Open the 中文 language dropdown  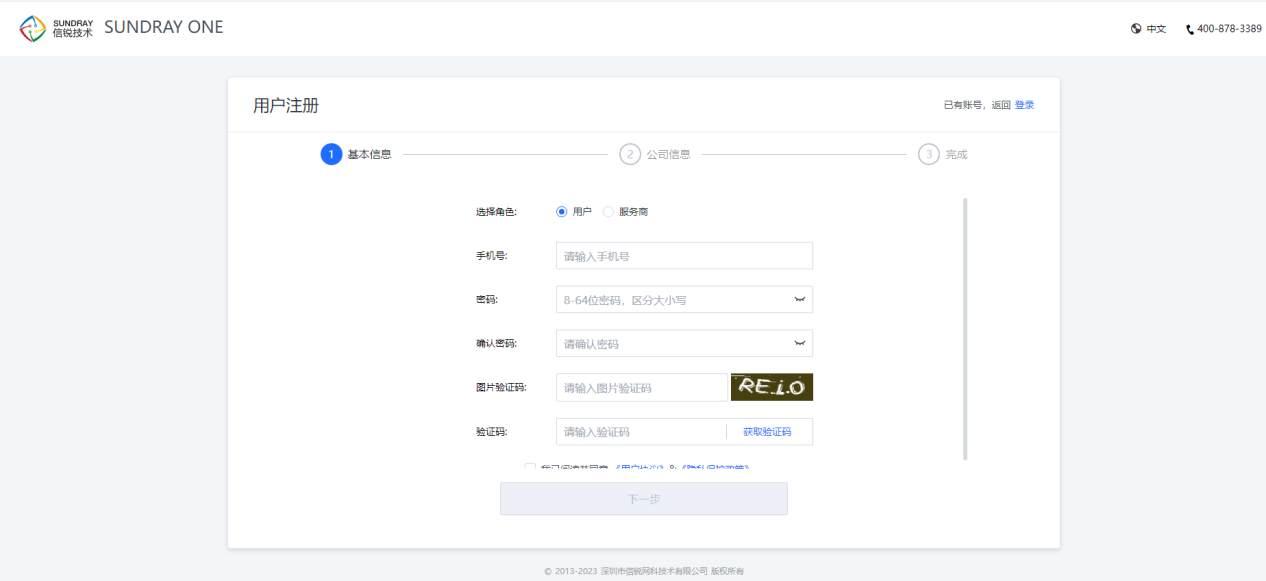click(x=1156, y=29)
